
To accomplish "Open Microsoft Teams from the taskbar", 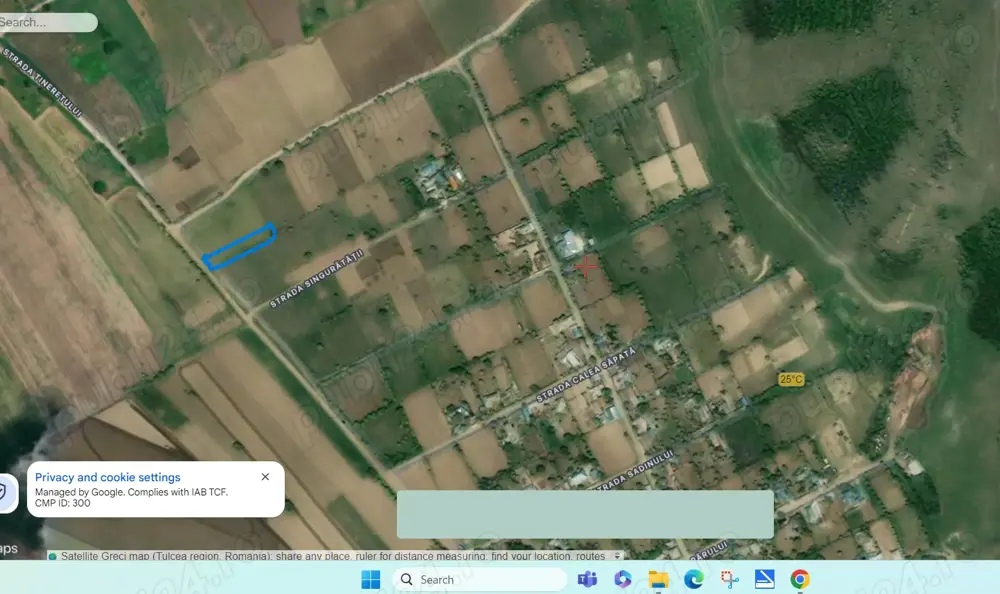I will click(586, 579).
